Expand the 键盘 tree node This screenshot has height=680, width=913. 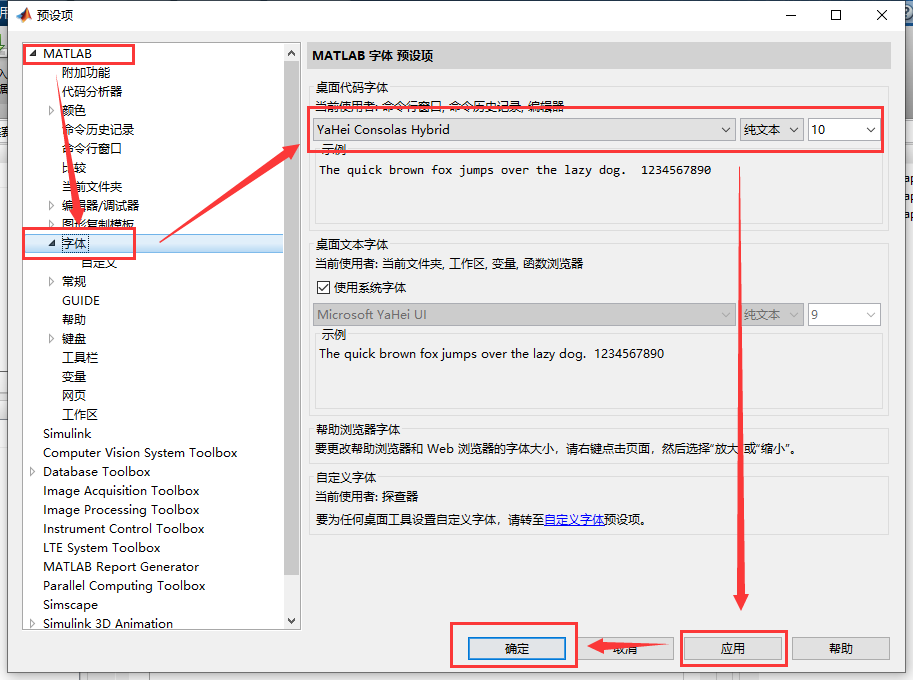pos(51,338)
